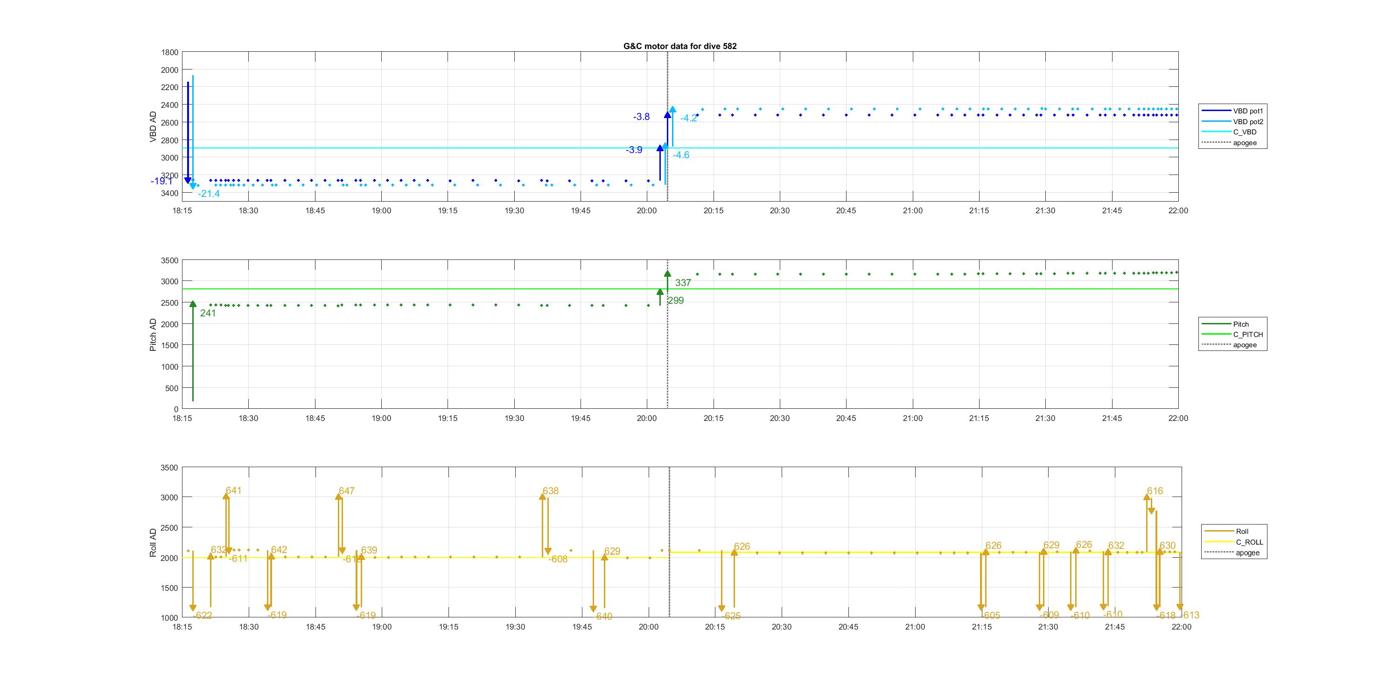Click the '3500' y-axis tick of the Roll plot

pos(170,468)
